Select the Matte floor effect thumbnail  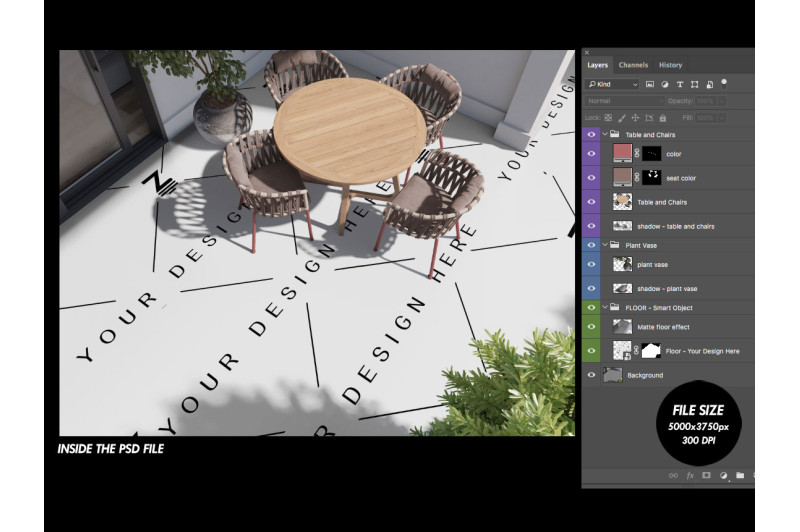click(x=622, y=326)
